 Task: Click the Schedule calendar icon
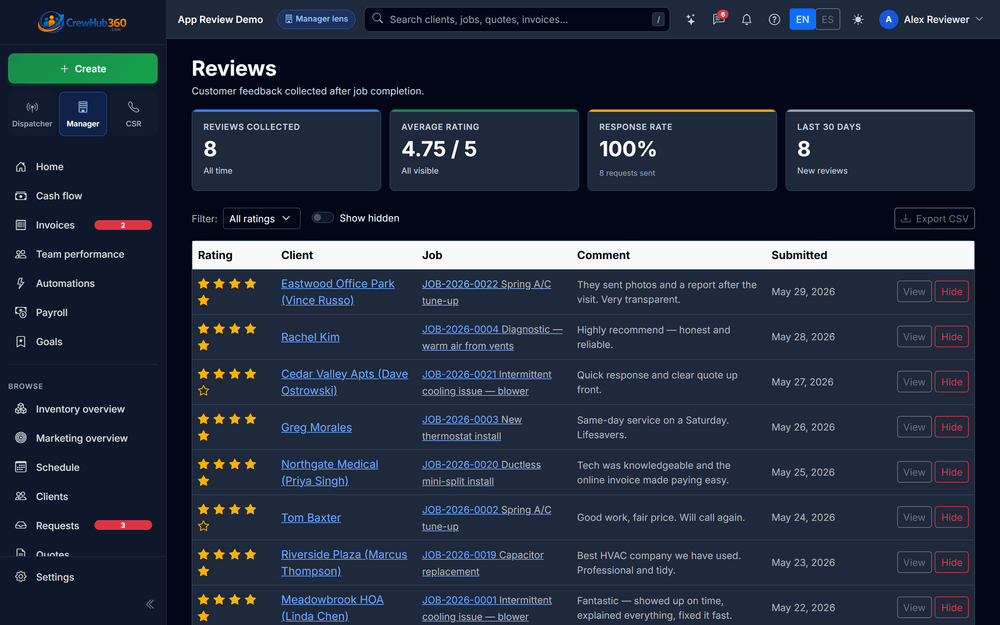[x=21, y=467]
